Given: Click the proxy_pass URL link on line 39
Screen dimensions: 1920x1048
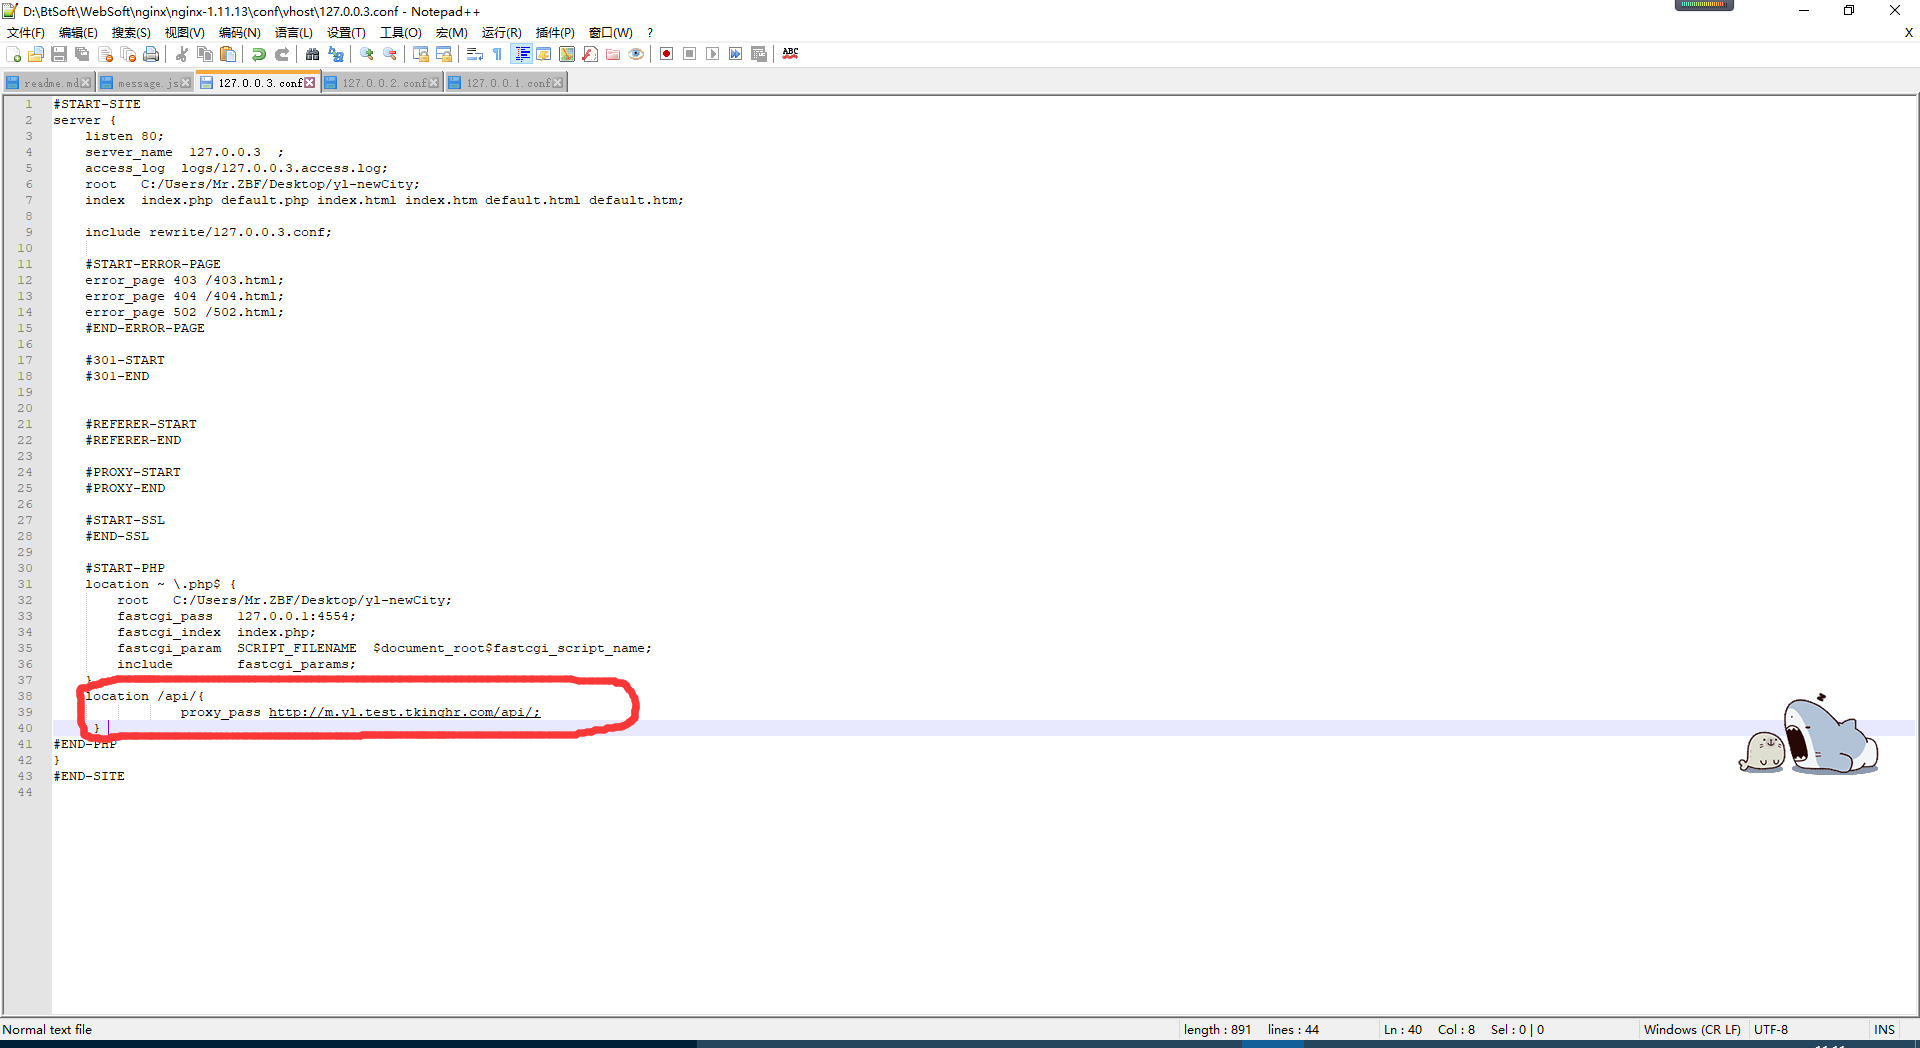Looking at the screenshot, I should [404, 712].
